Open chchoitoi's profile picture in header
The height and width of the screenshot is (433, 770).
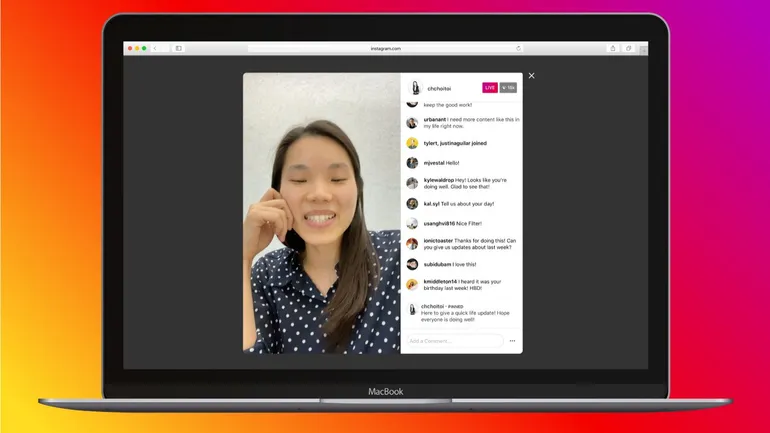(x=415, y=88)
